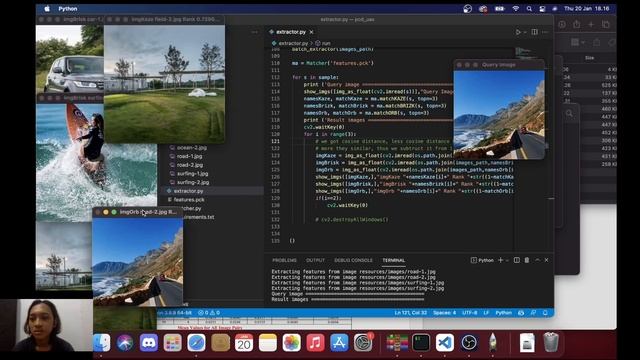Open Wi-Fi menu bar icon
The image size is (640, 360).
click(x=516, y=9)
